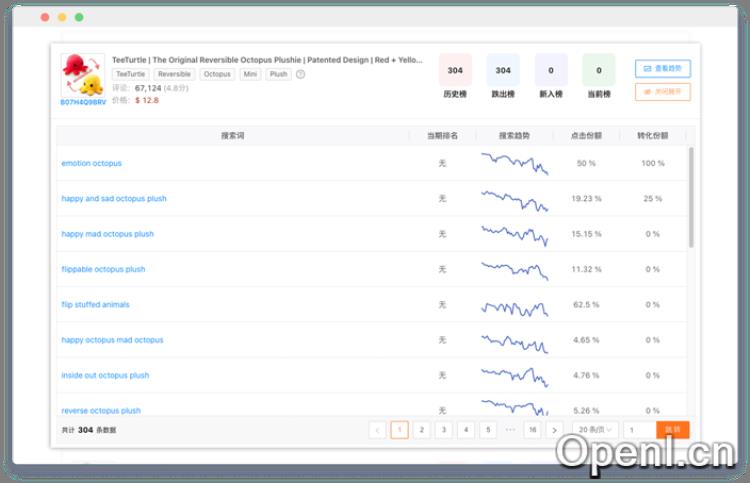
Task: Click the help question mark icon beside Plush tag
Action: point(300,74)
